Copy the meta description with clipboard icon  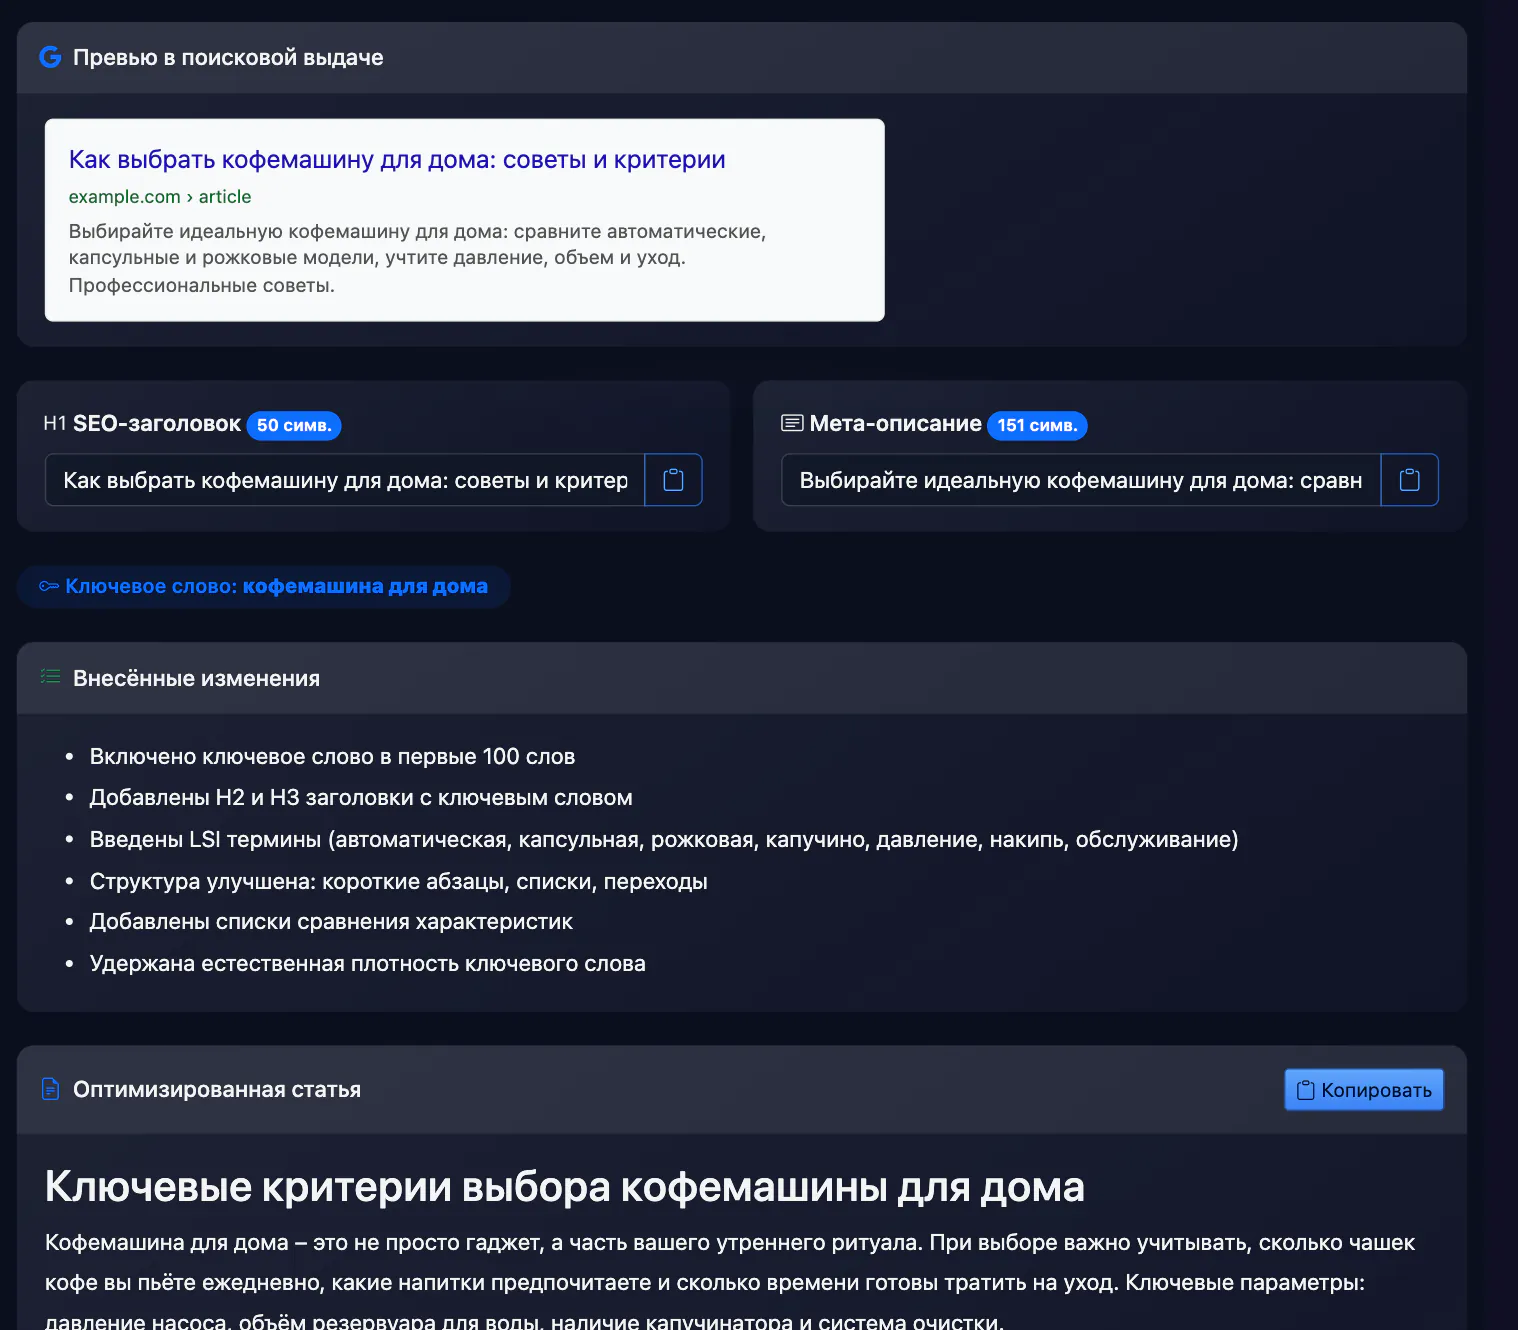[x=1409, y=480]
